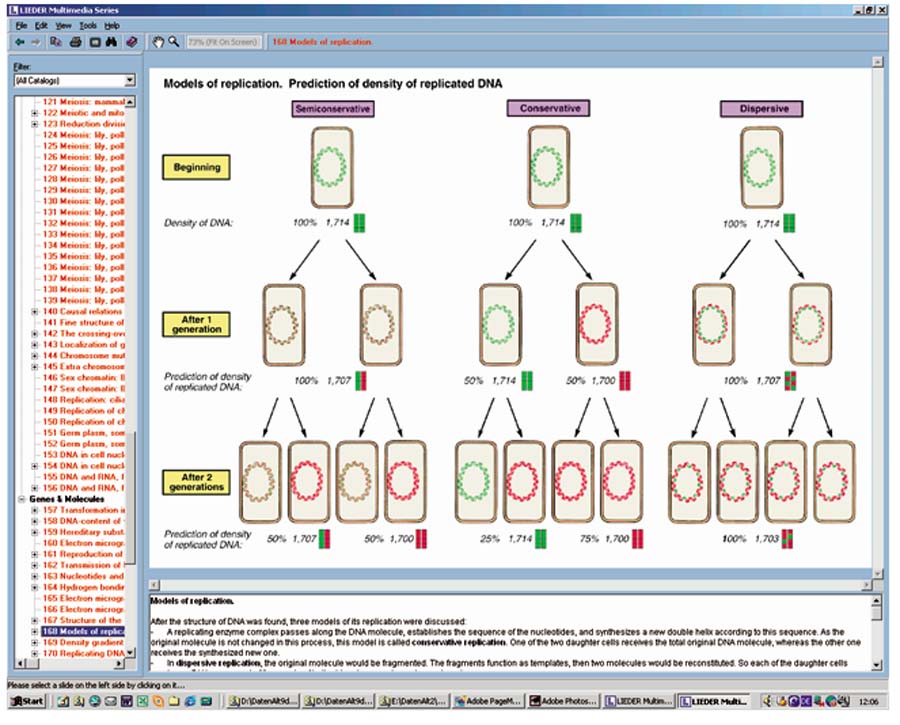The image size is (900, 725).
Task: Click the Windows Start button
Action: (x=26, y=702)
